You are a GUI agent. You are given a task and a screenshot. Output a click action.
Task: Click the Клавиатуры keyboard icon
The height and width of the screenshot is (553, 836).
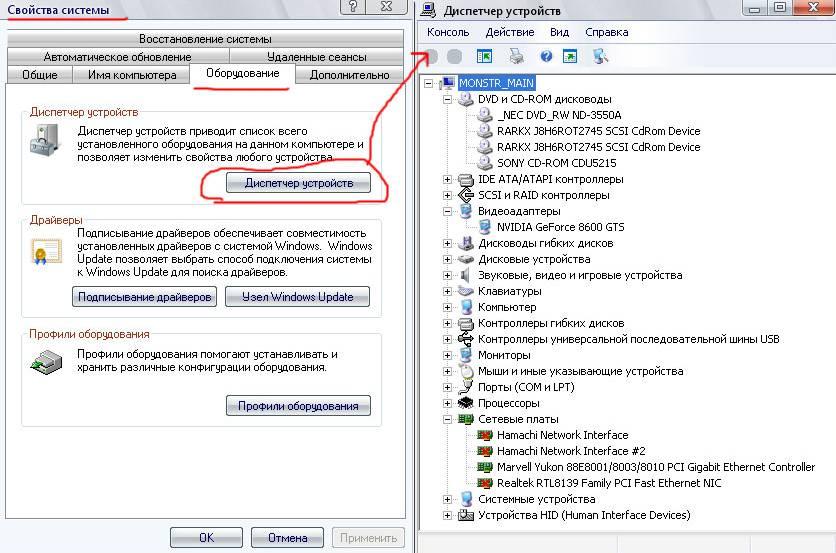pos(466,291)
